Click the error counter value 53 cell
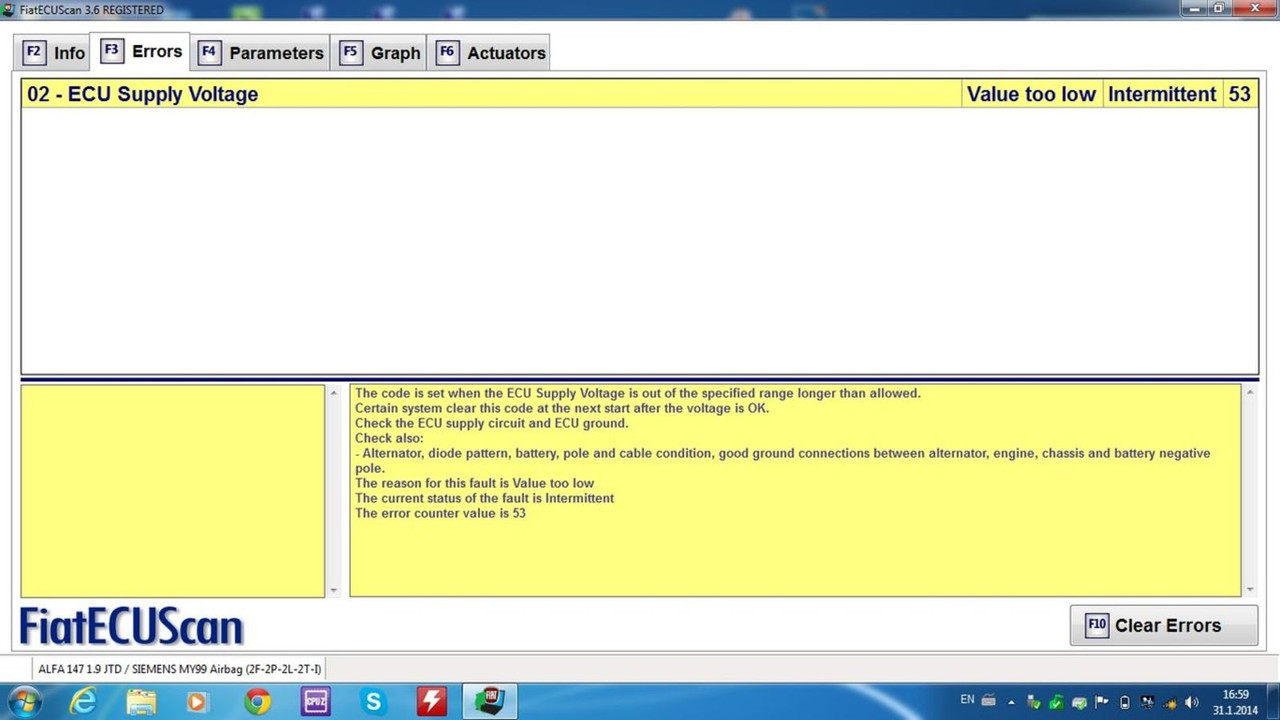 tap(1240, 94)
